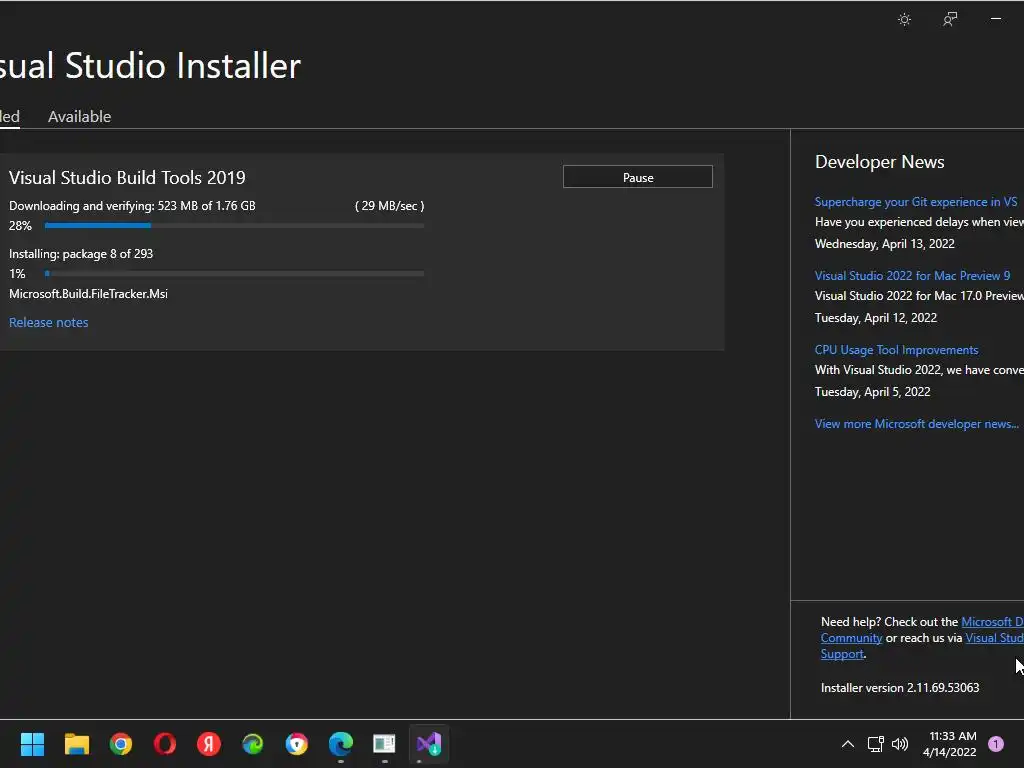
Task: Open Microsoft Edge from the taskbar
Action: pos(341,744)
